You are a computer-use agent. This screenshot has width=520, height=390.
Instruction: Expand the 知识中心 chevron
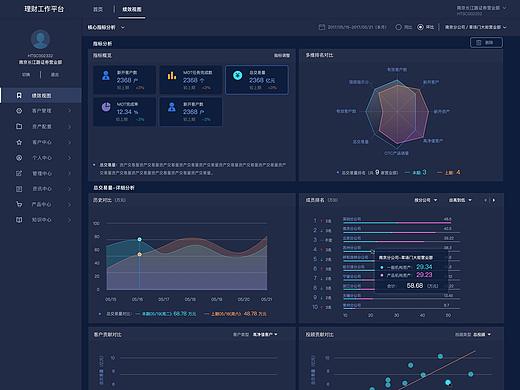click(69, 220)
